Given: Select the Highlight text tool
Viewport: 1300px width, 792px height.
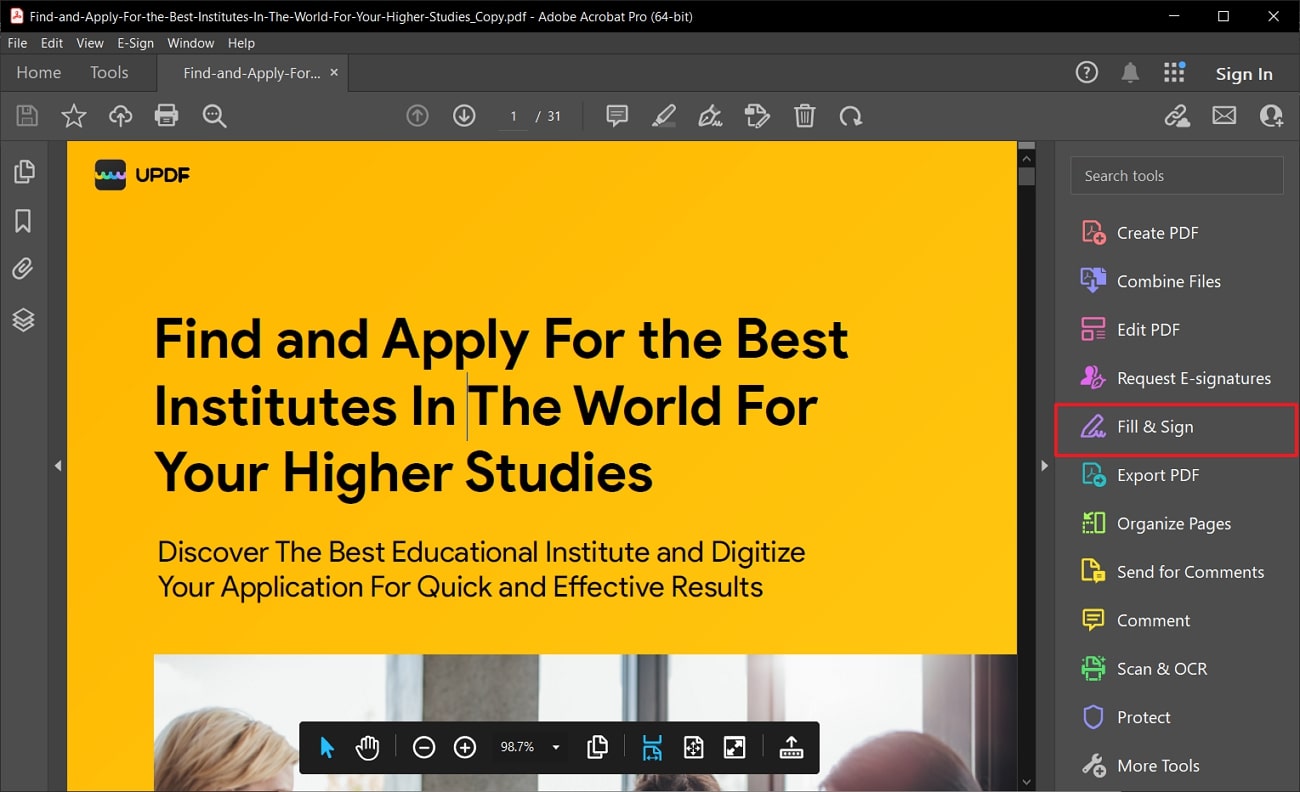Looking at the screenshot, I should click(663, 115).
